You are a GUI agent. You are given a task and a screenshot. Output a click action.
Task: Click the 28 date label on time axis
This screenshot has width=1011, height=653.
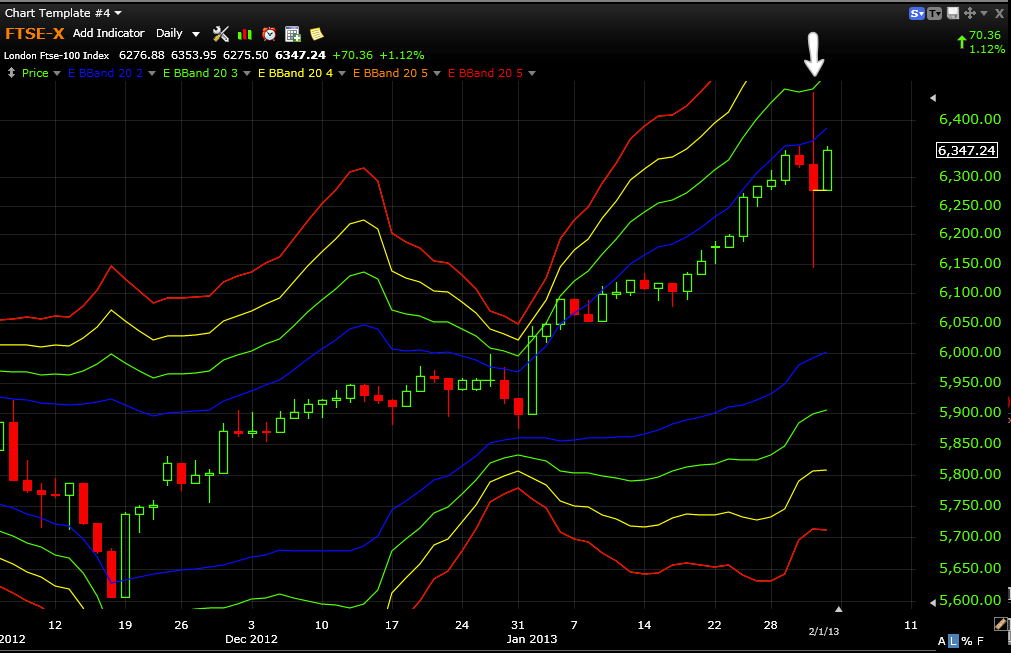pyautogui.click(x=771, y=625)
